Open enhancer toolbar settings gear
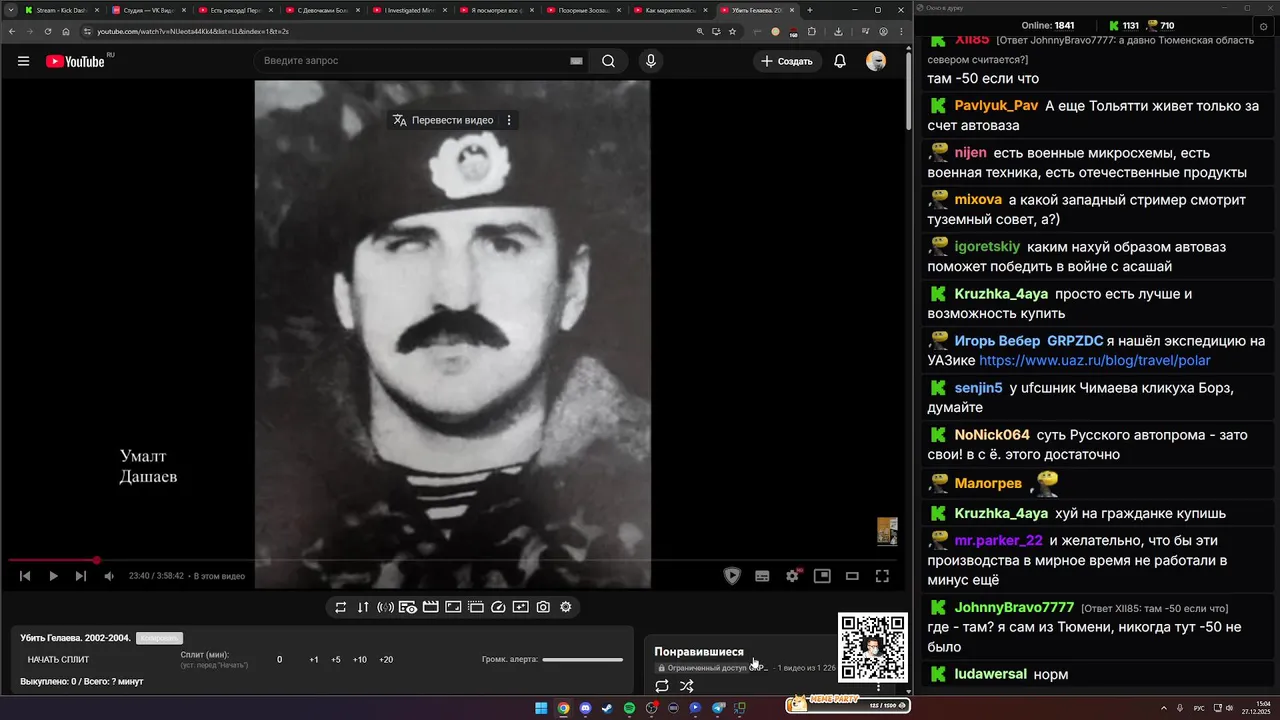Viewport: 1280px width, 720px height. [566, 607]
